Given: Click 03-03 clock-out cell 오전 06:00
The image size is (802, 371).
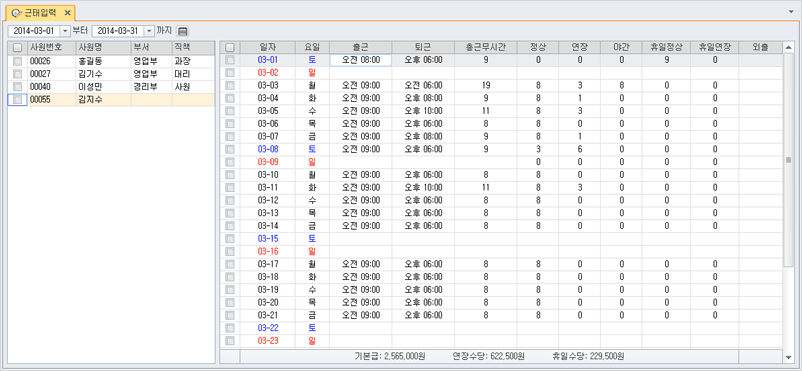Looking at the screenshot, I should pyautogui.click(x=423, y=85).
